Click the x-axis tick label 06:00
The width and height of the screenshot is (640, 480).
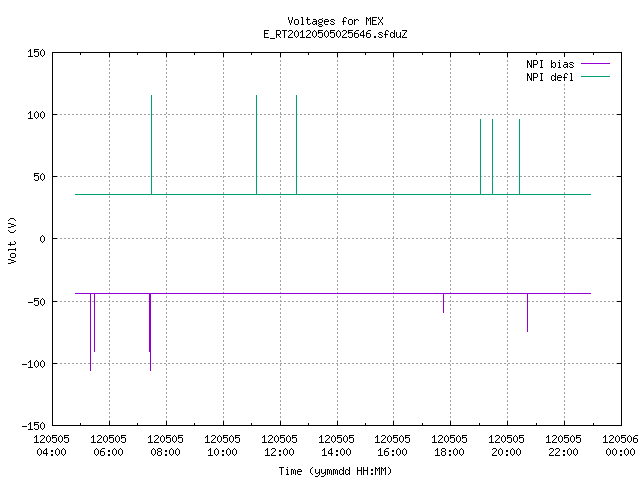coord(109,452)
